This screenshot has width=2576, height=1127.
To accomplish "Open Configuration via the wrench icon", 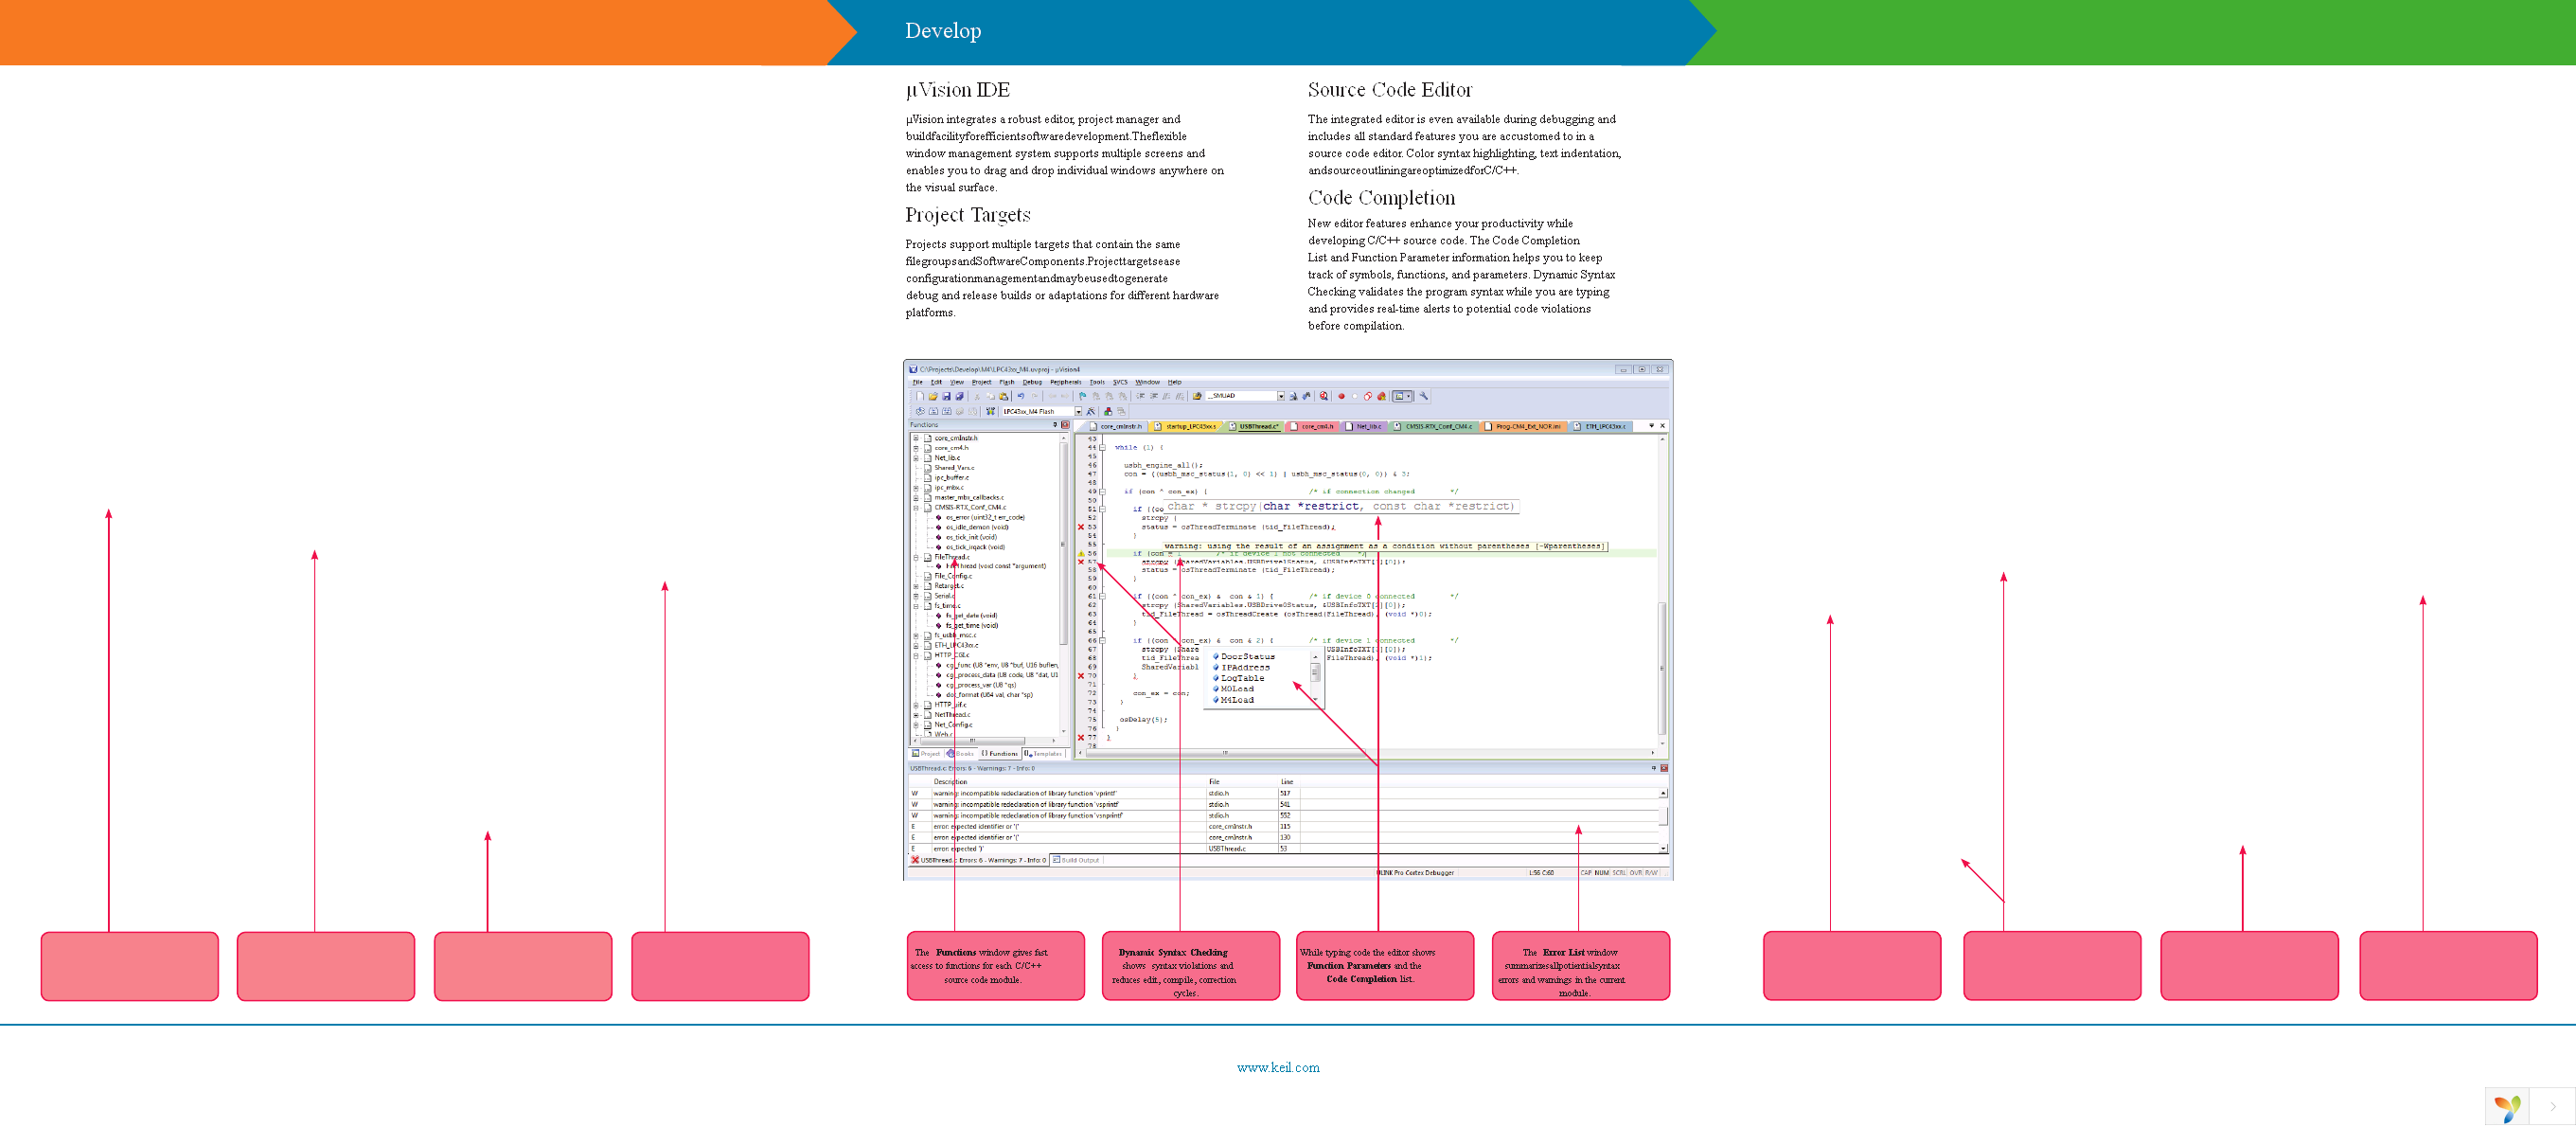I will (1424, 397).
